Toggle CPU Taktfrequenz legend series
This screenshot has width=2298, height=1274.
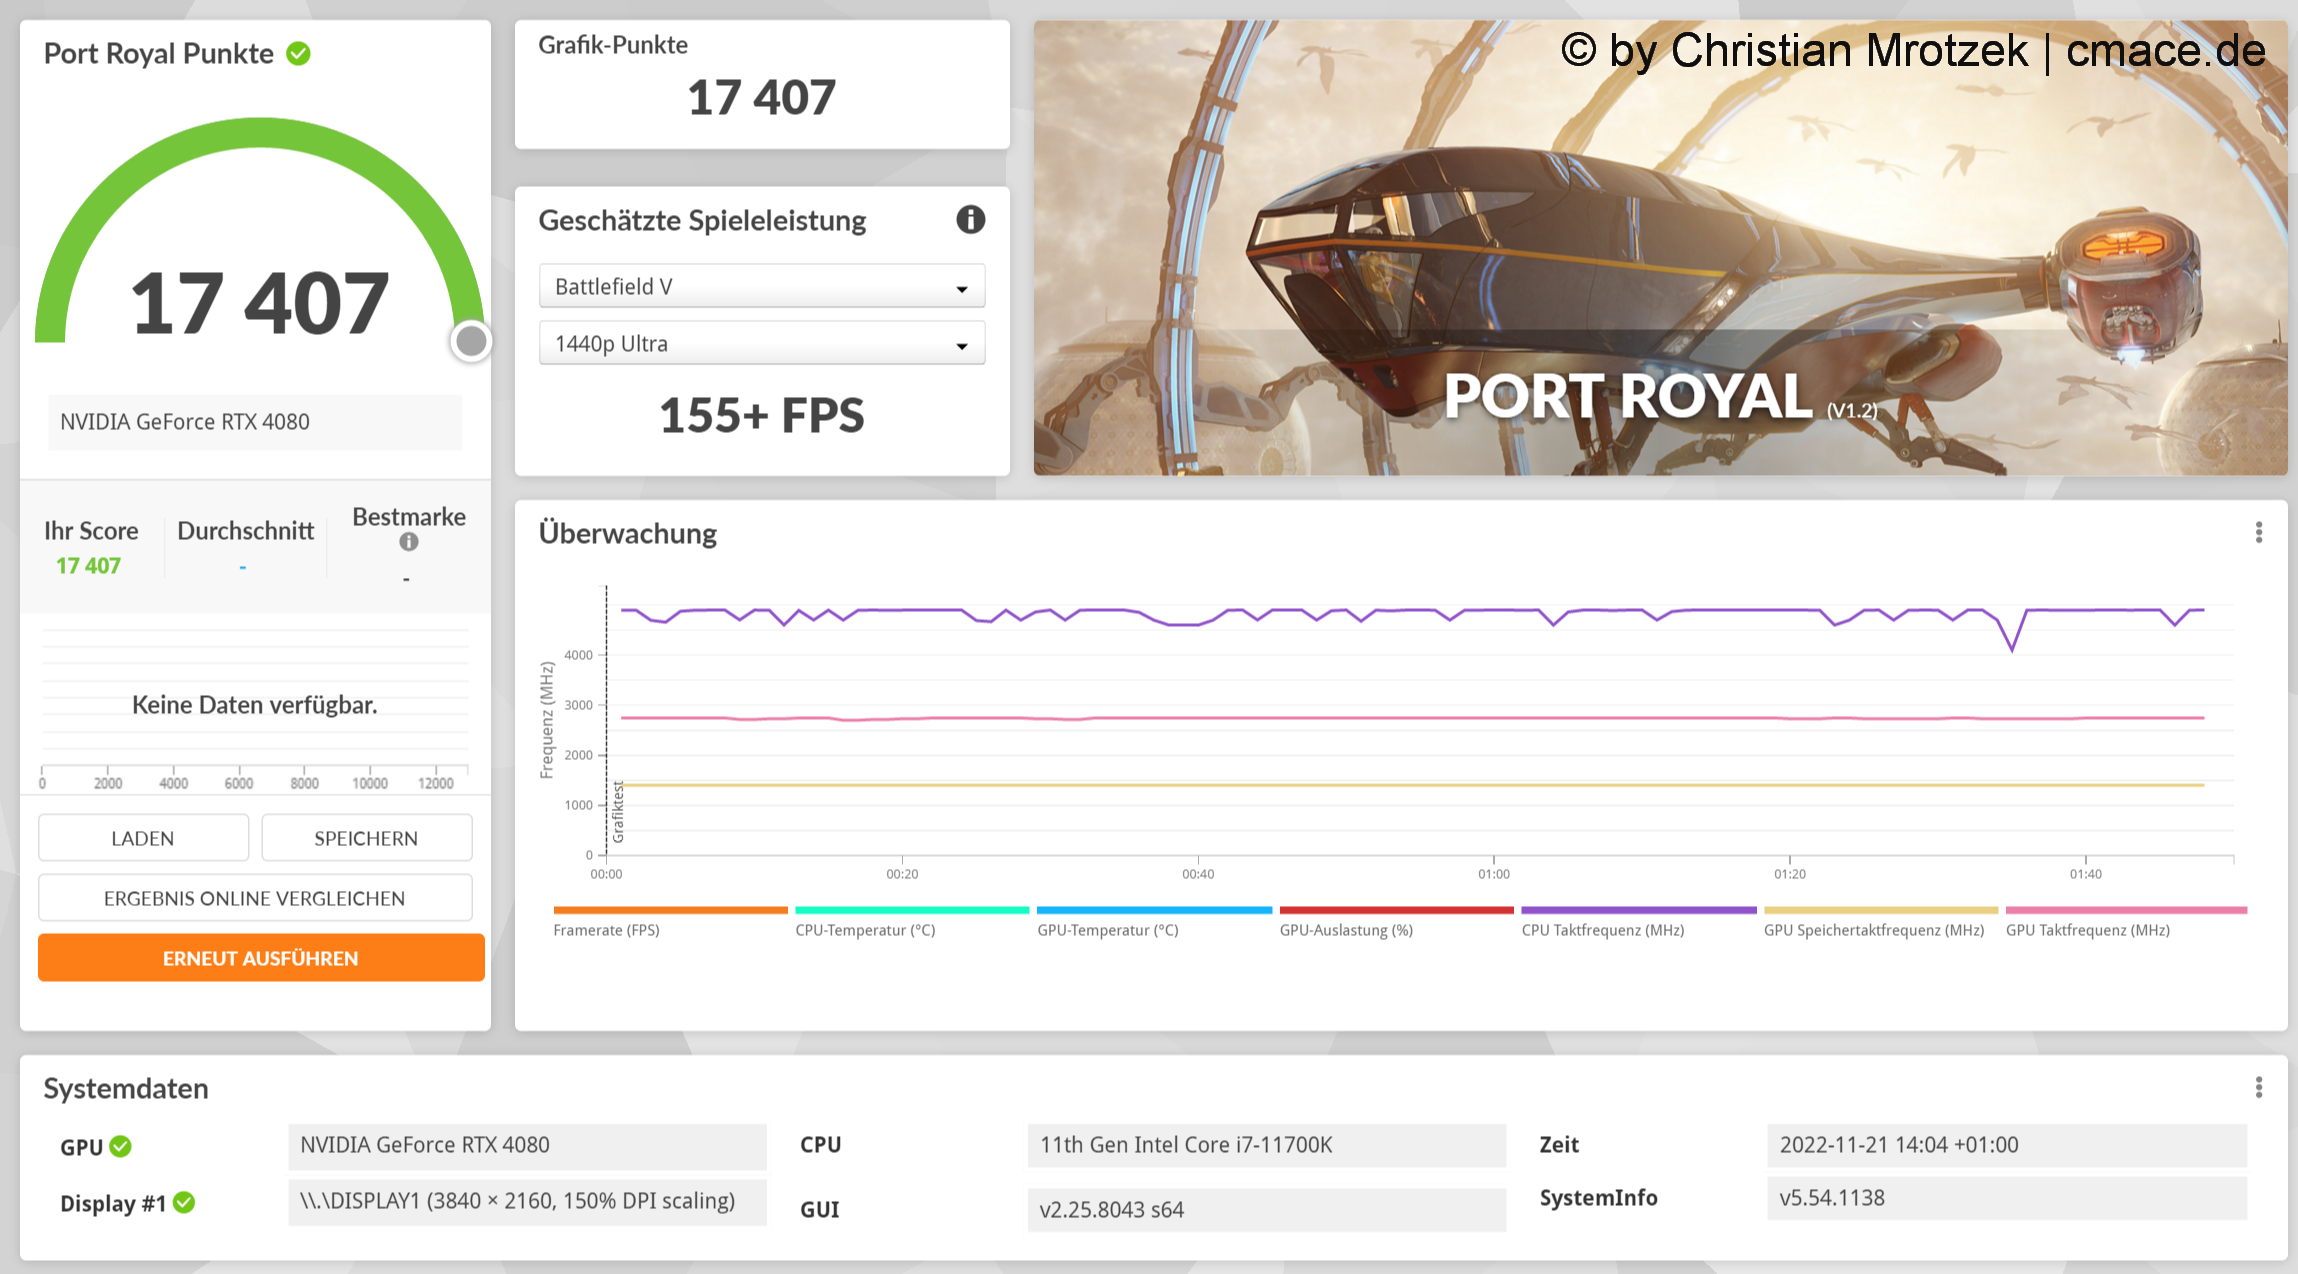(1602, 930)
